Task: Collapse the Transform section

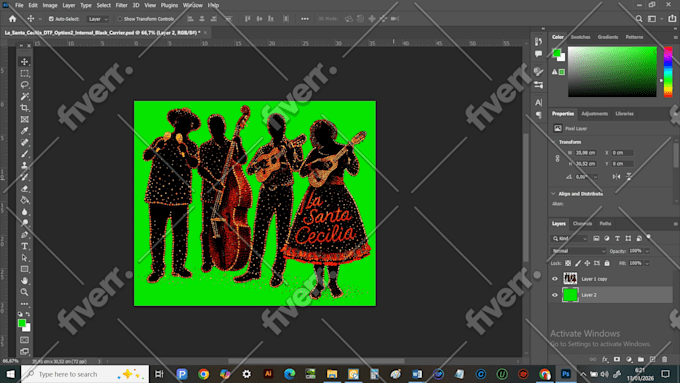Action: point(554,142)
